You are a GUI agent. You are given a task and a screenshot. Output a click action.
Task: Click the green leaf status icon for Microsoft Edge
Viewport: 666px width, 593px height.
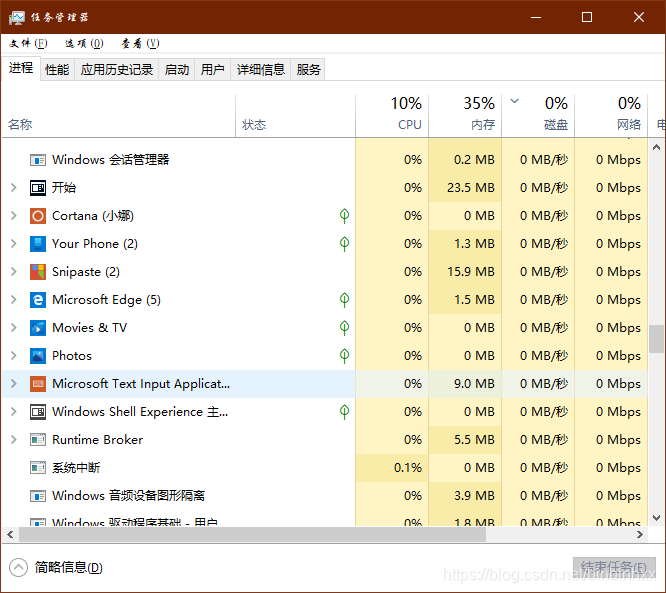(x=344, y=300)
